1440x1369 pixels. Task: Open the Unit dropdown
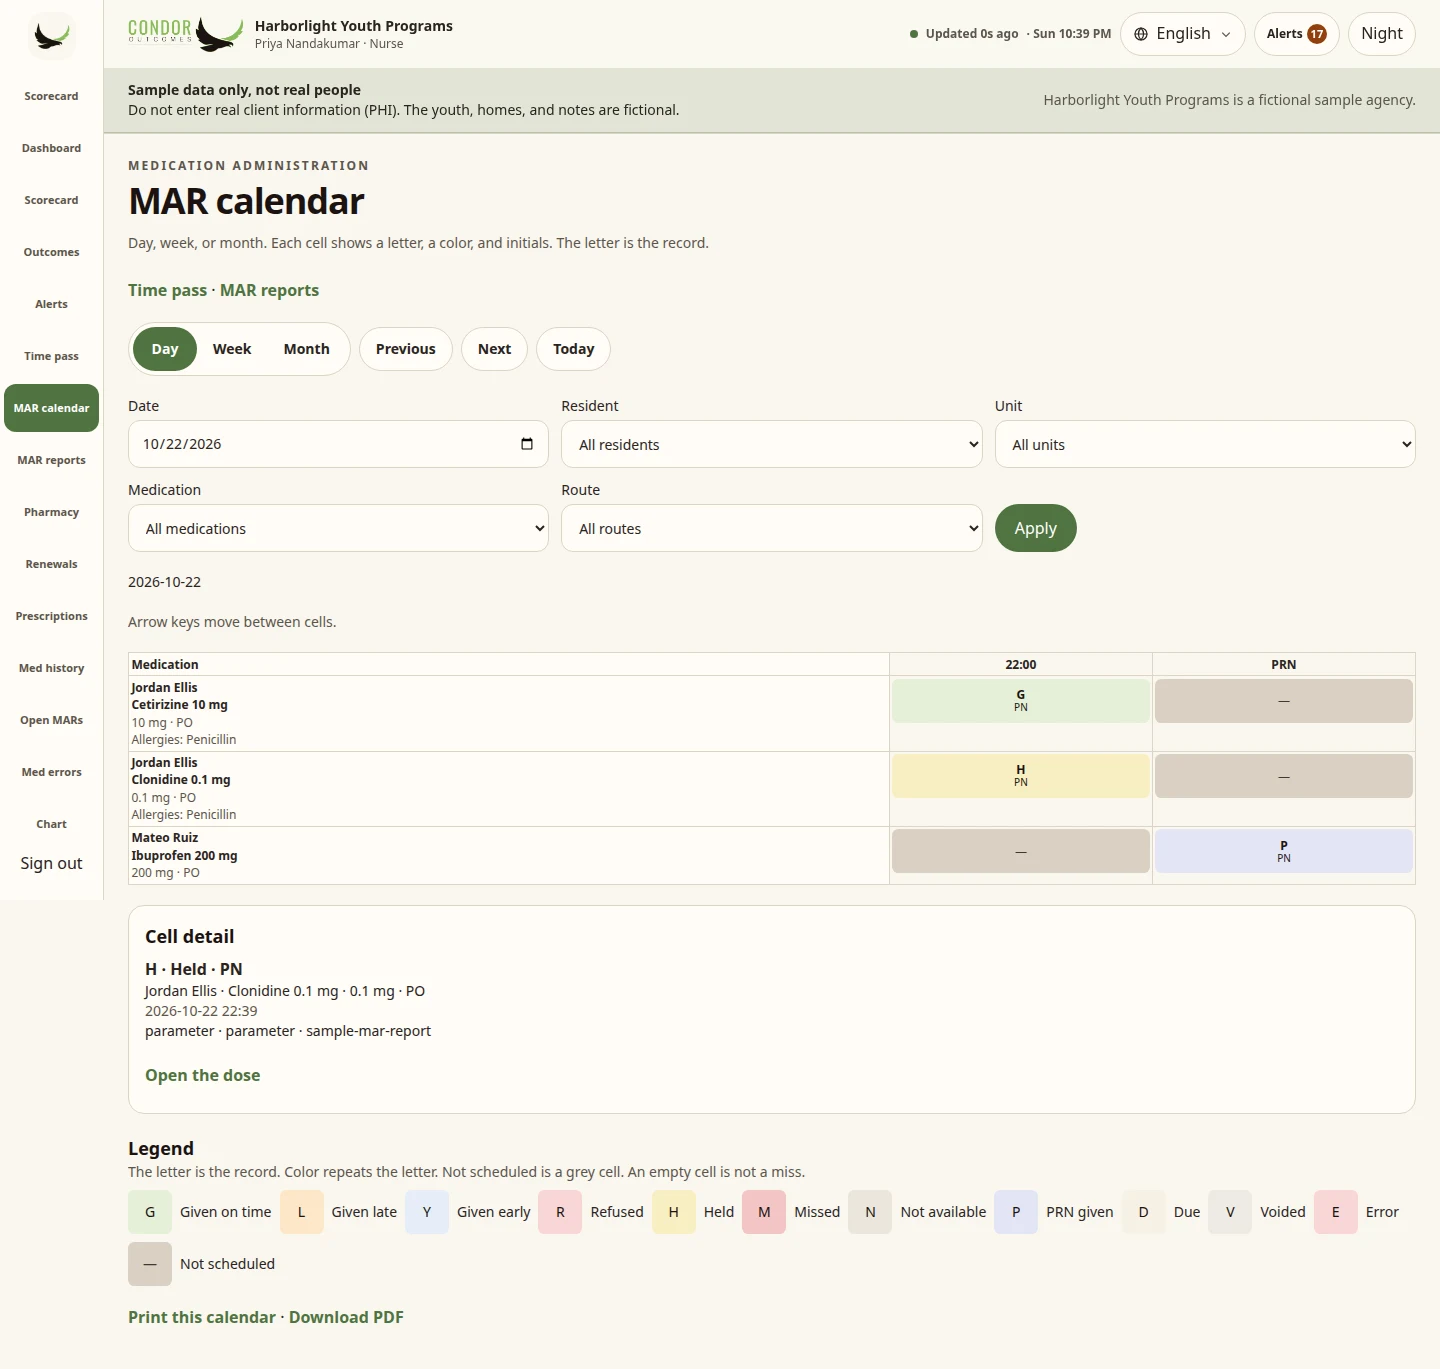[x=1205, y=444]
